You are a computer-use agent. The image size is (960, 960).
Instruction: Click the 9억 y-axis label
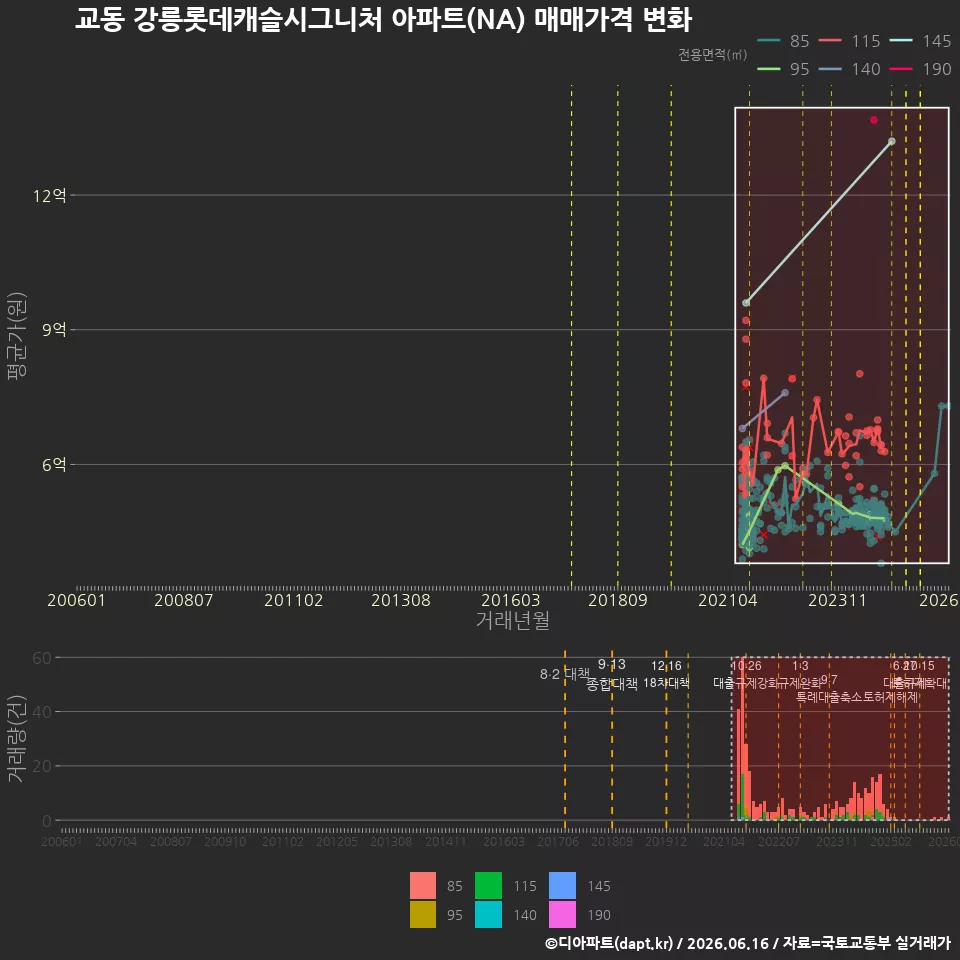coord(54,330)
